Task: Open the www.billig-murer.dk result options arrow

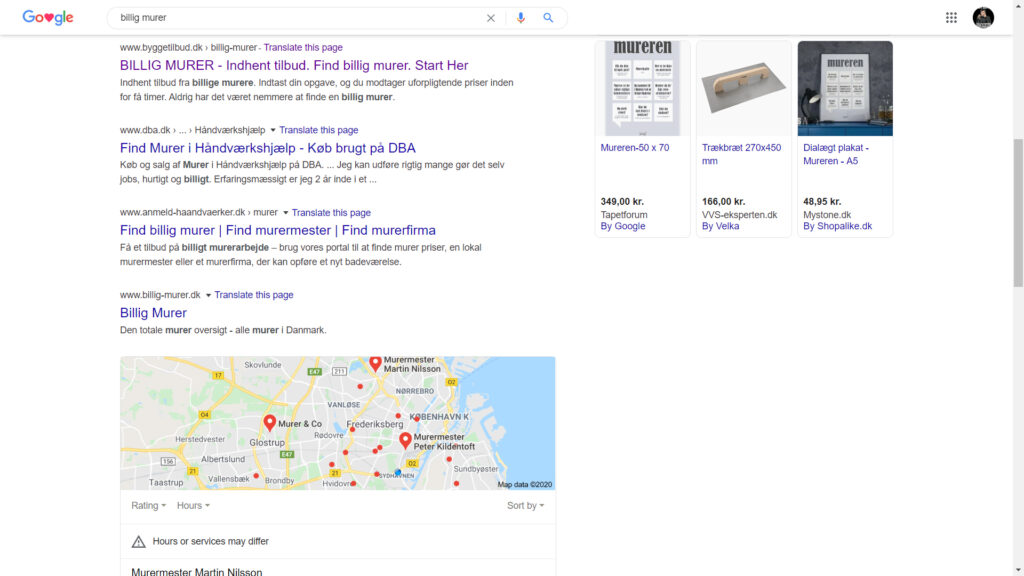Action: pos(208,295)
